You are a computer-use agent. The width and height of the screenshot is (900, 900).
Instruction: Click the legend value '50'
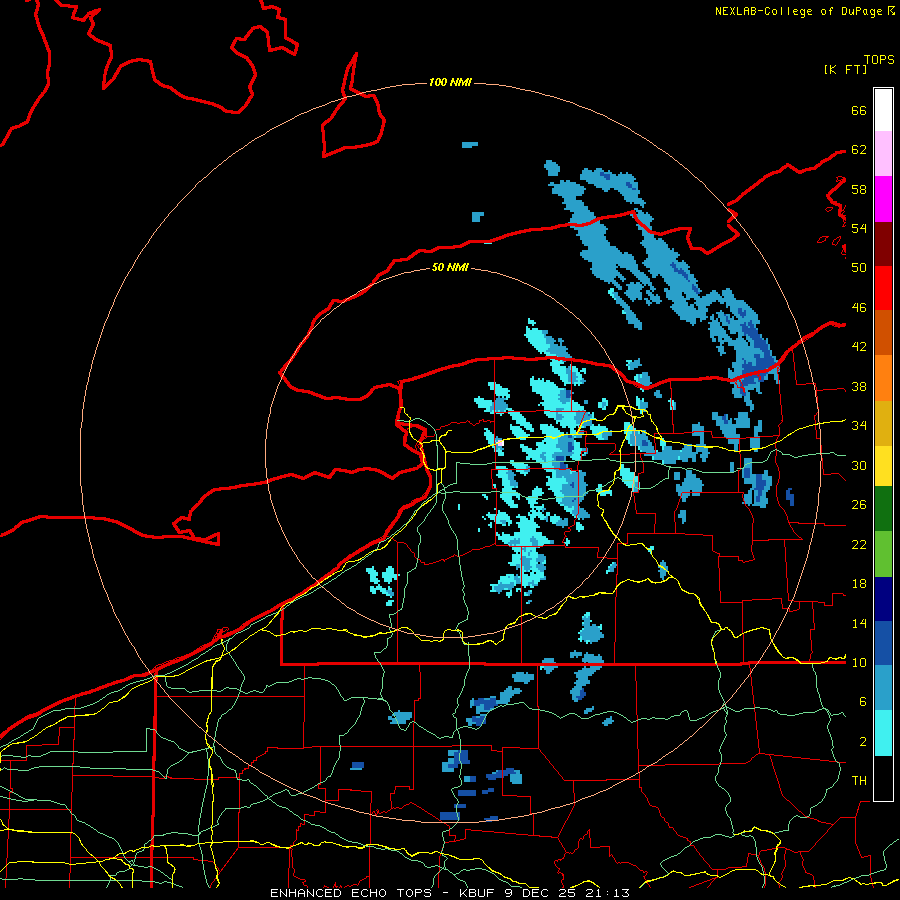coord(859,268)
